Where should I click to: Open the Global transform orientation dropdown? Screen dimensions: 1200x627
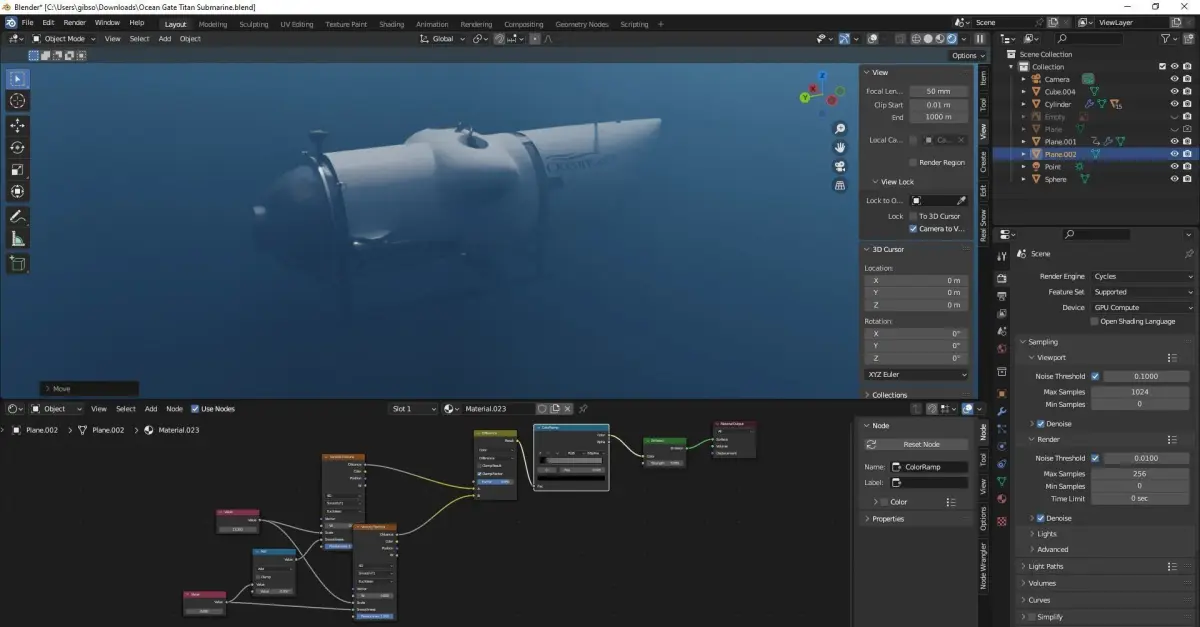tap(443, 39)
